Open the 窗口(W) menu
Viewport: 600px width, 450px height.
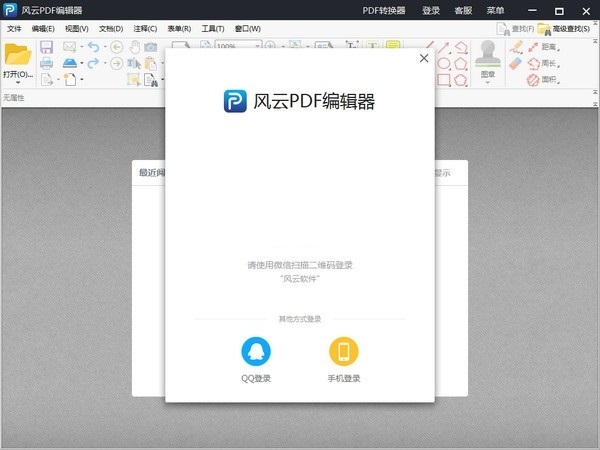click(x=248, y=29)
